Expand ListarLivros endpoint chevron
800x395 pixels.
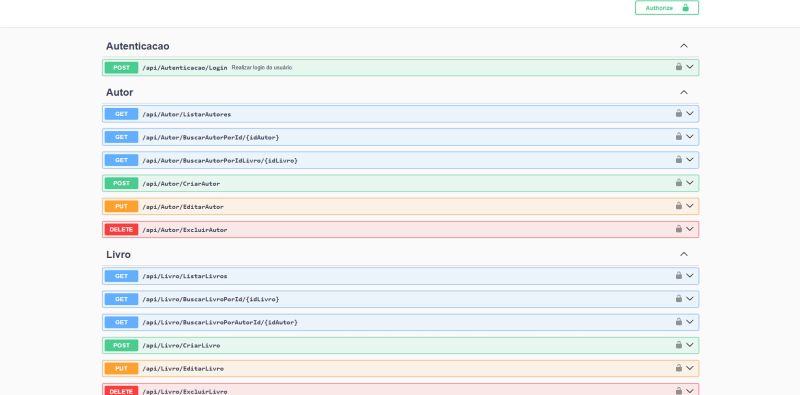click(690, 275)
